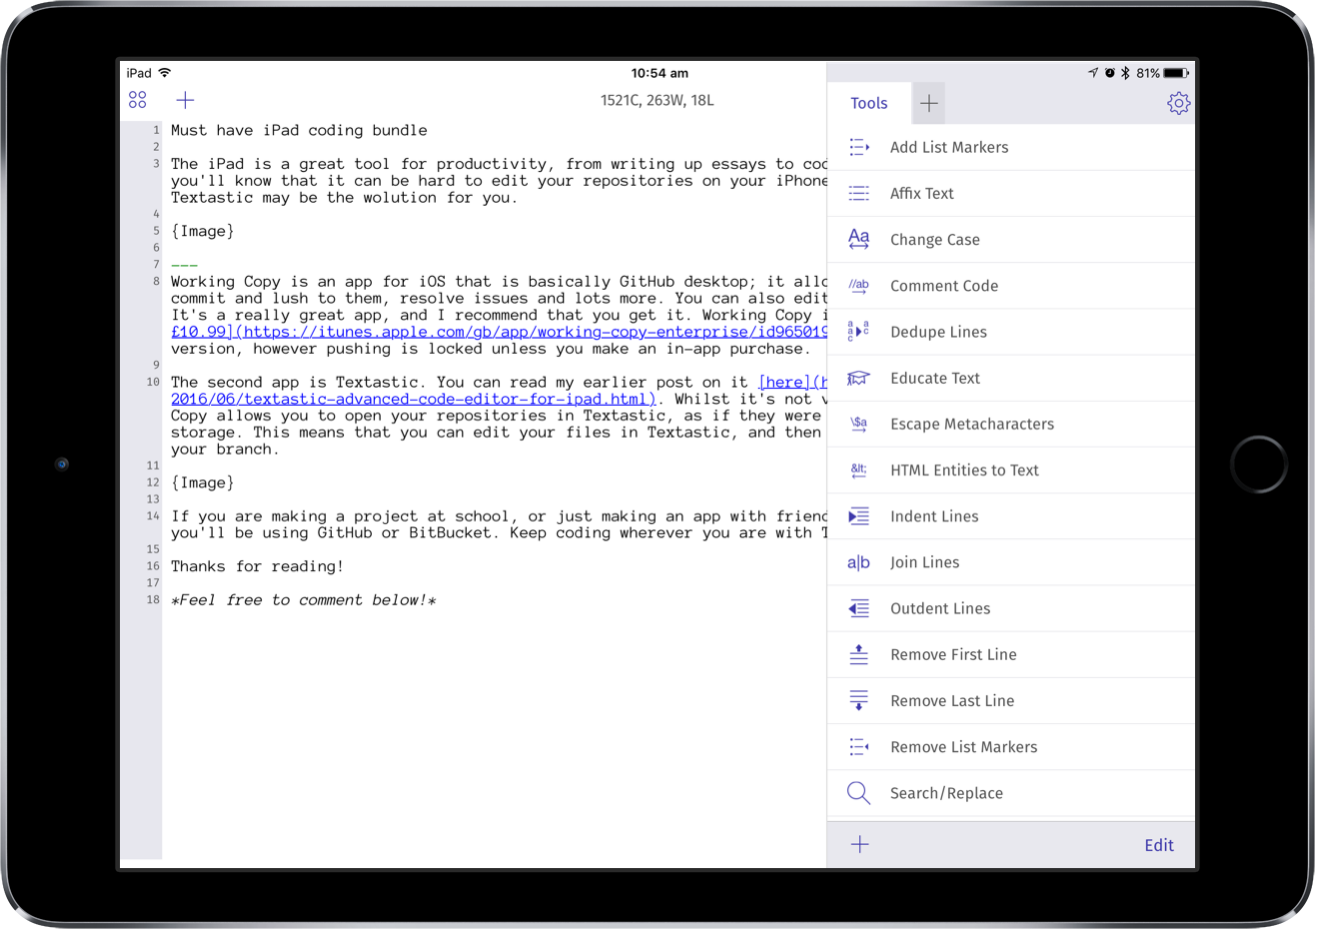Click the Indent Lines icon
Viewport: 1317px width, 931px height.
pos(859,516)
